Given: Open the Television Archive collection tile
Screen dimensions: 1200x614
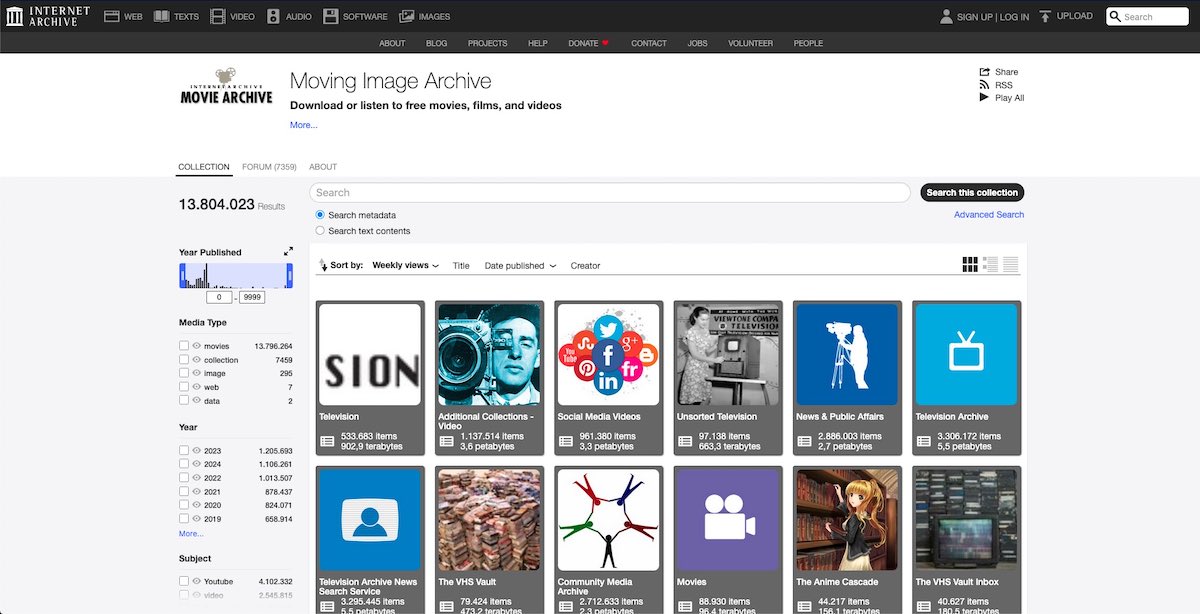Looking at the screenshot, I should 967,377.
